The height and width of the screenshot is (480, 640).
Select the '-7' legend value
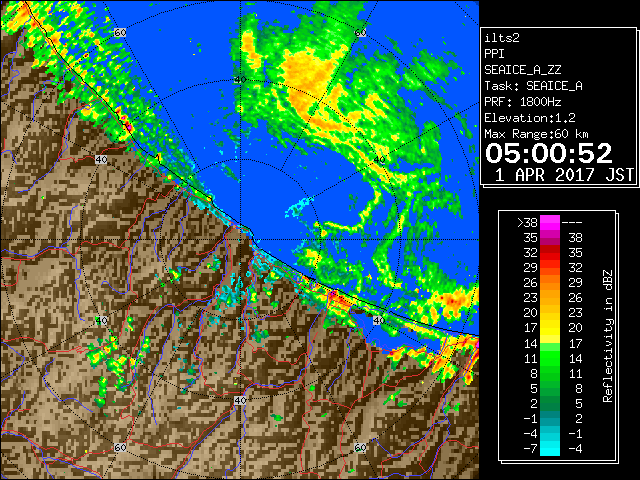pyautogui.click(x=530, y=449)
